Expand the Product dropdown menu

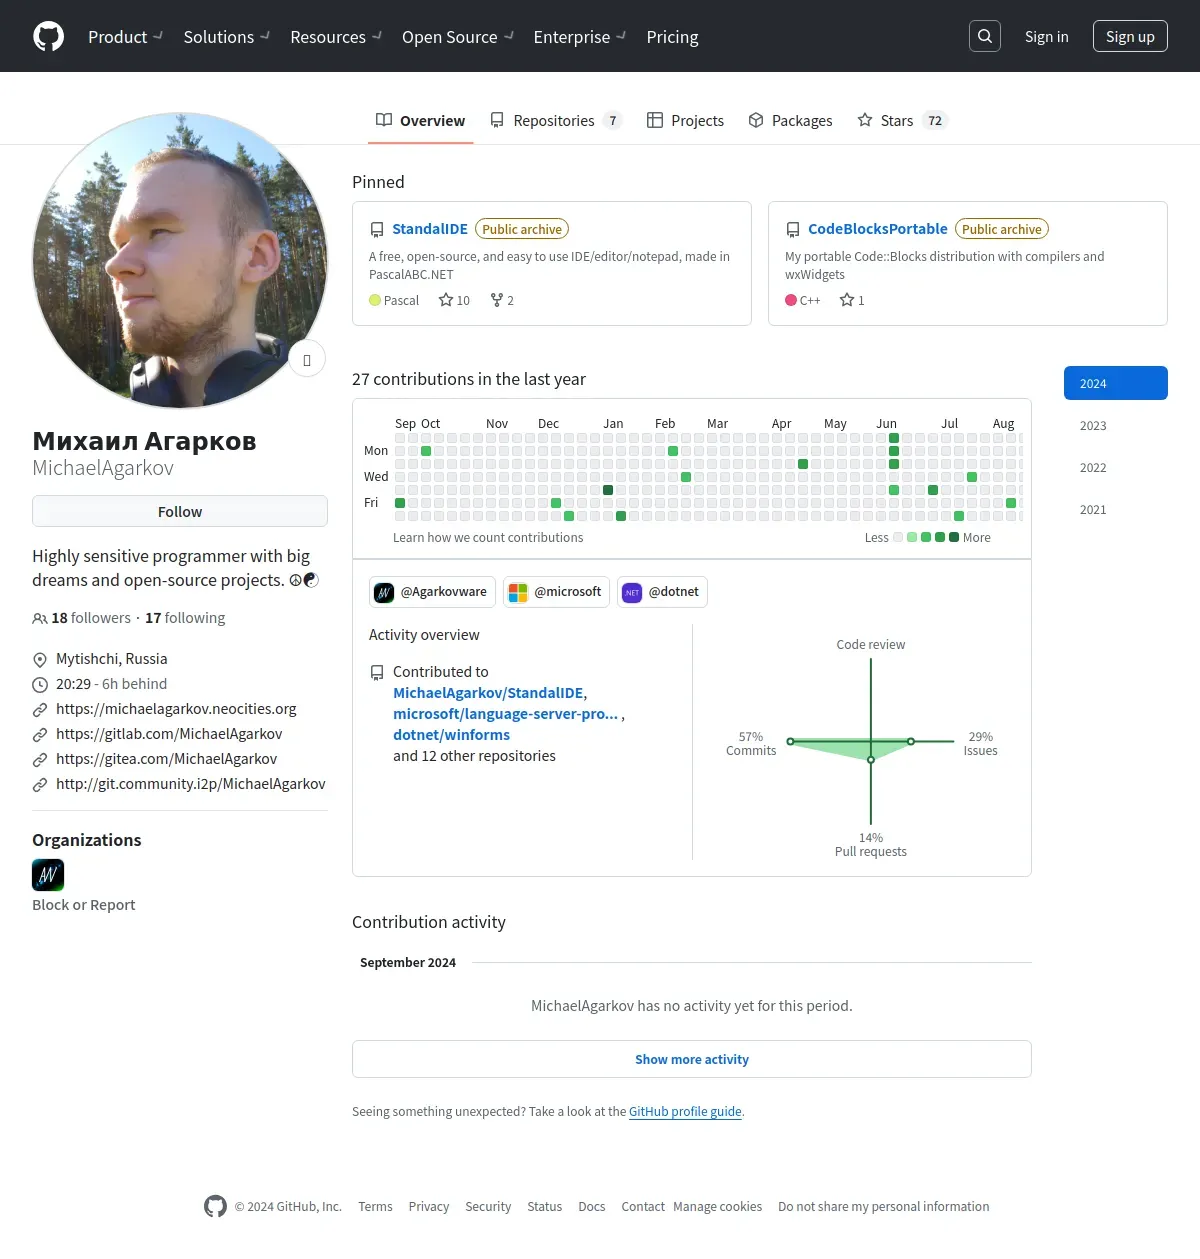coord(125,37)
